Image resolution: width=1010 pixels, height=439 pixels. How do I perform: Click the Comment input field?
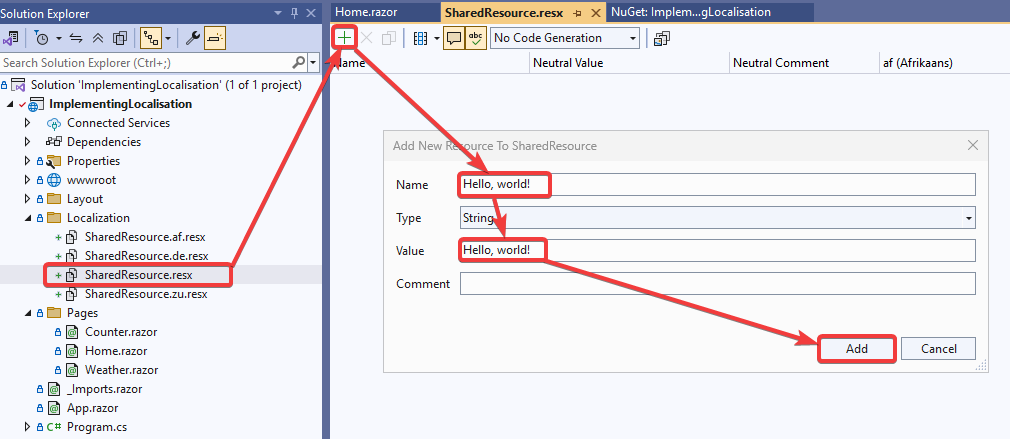click(x=716, y=284)
